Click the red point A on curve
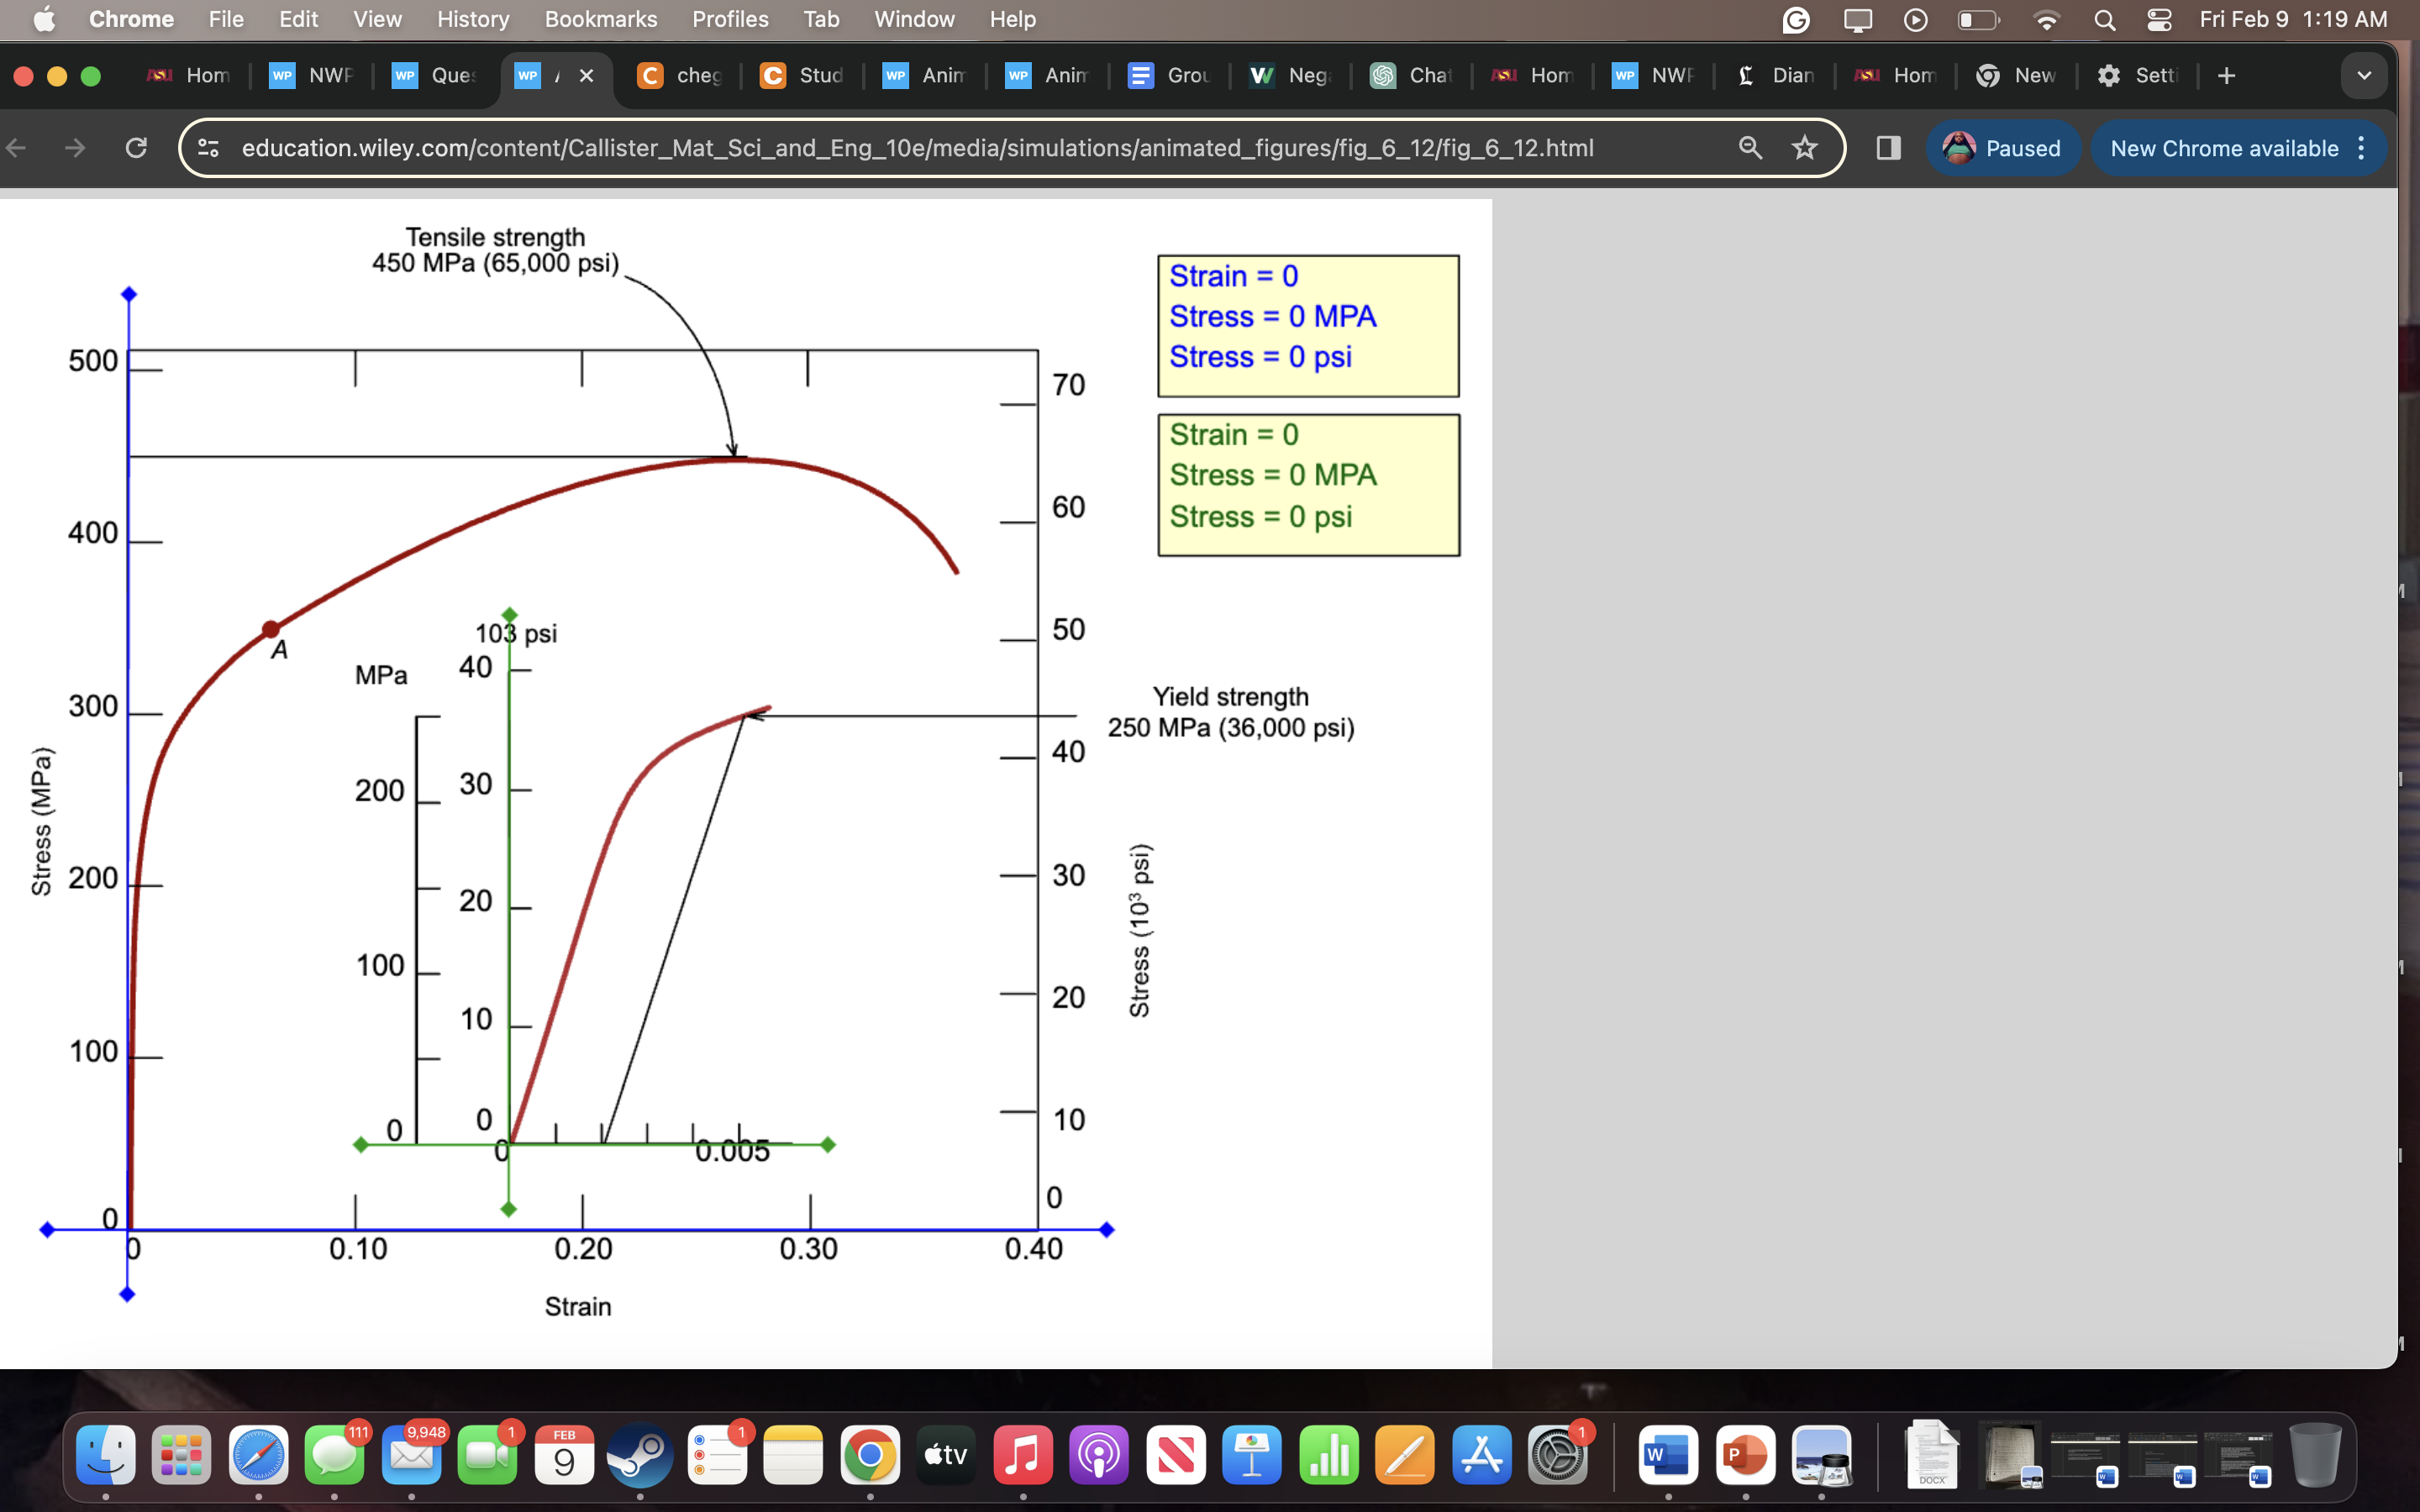Image resolution: width=2420 pixels, height=1512 pixels. pyautogui.click(x=271, y=629)
